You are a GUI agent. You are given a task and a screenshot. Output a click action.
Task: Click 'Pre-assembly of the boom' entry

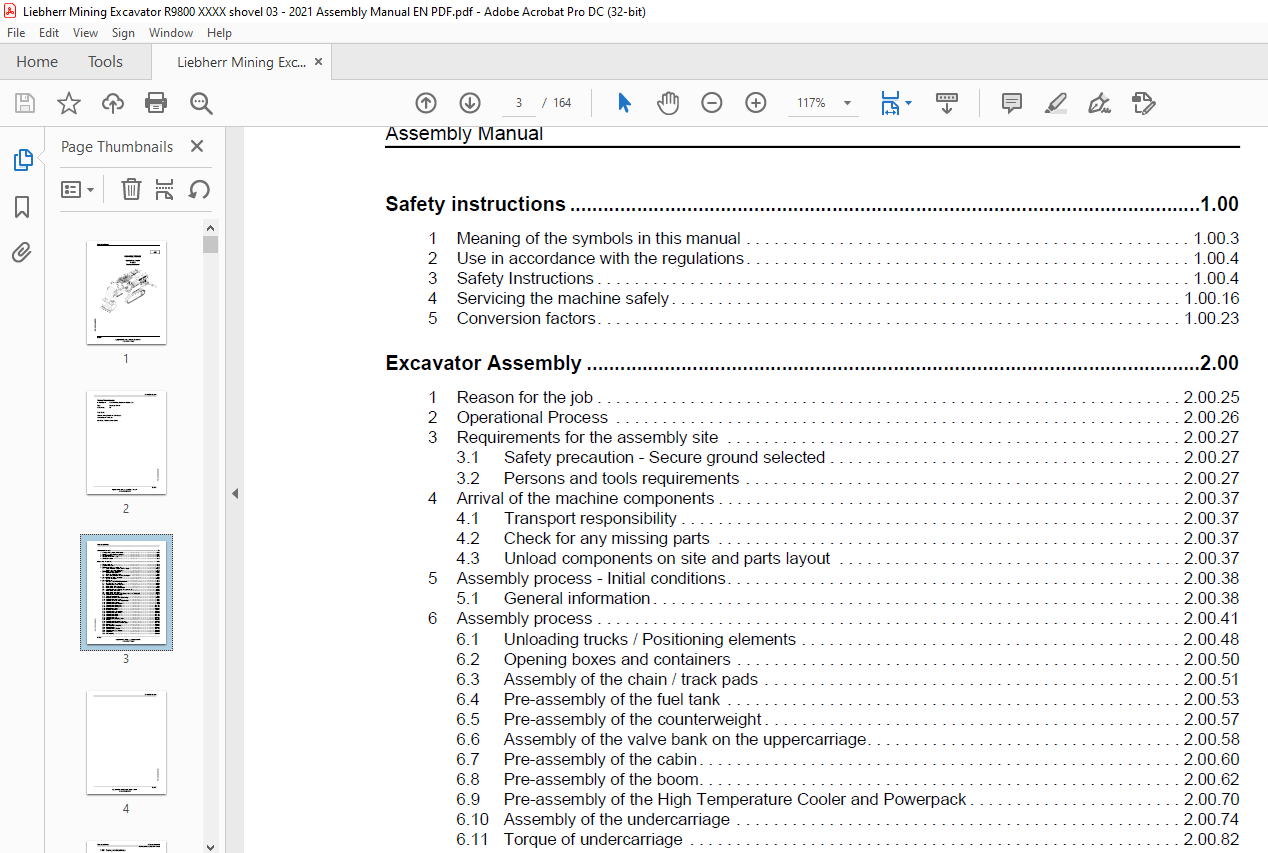tap(602, 779)
